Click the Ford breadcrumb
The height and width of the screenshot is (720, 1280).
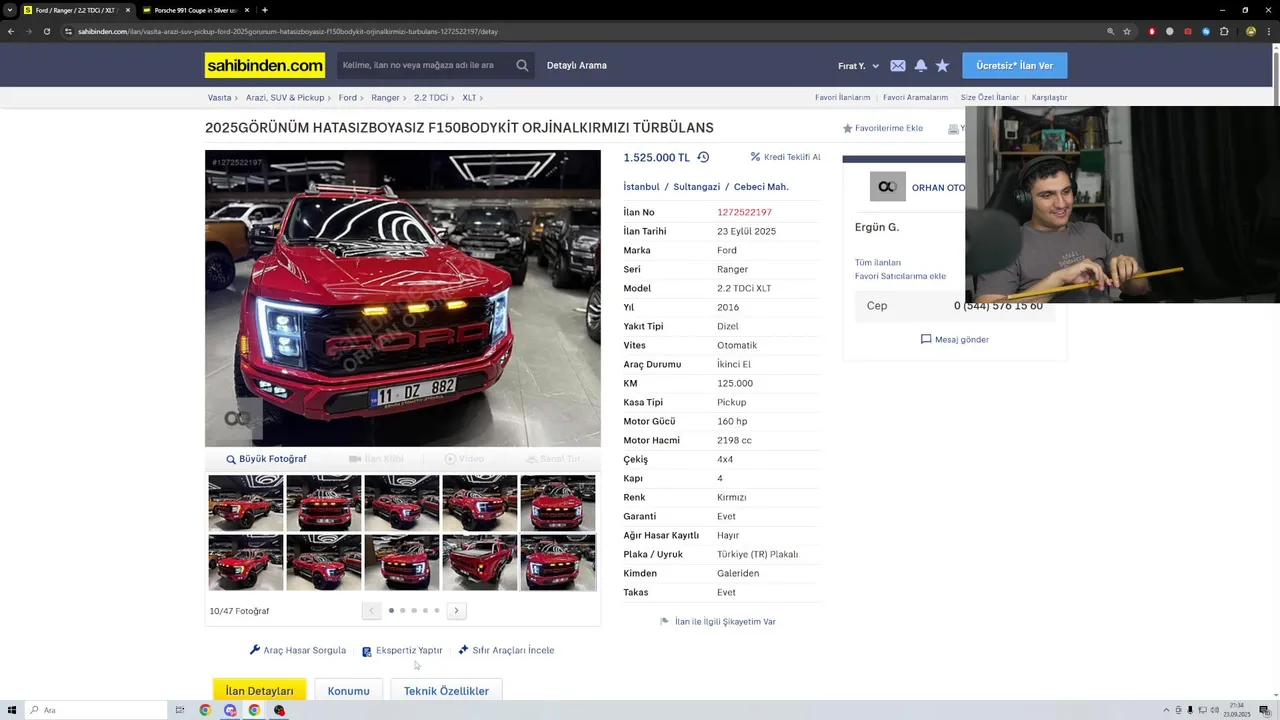pos(348,97)
